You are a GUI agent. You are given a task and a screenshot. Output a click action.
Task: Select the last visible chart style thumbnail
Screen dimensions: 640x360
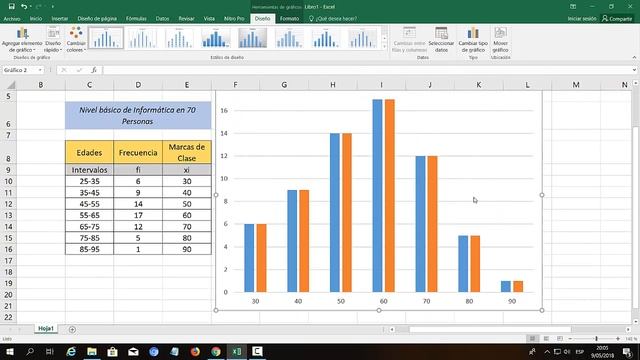362,38
